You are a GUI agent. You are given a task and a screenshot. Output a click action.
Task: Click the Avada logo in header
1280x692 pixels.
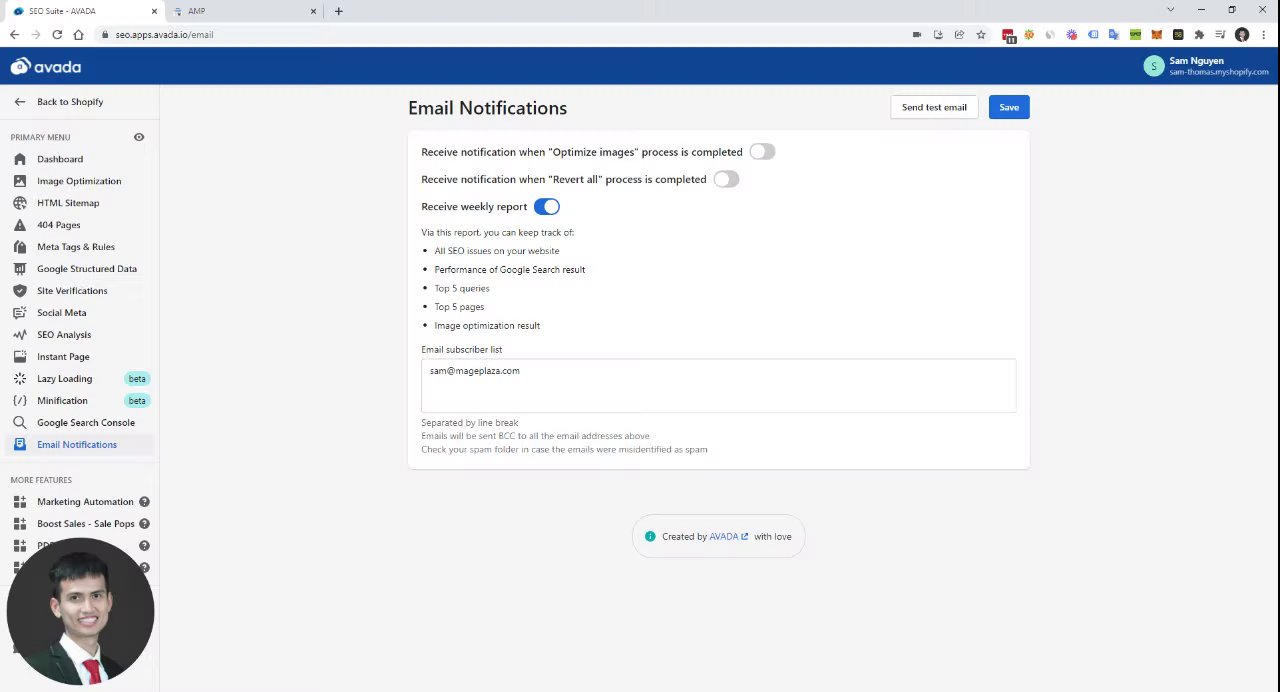[x=46, y=67]
